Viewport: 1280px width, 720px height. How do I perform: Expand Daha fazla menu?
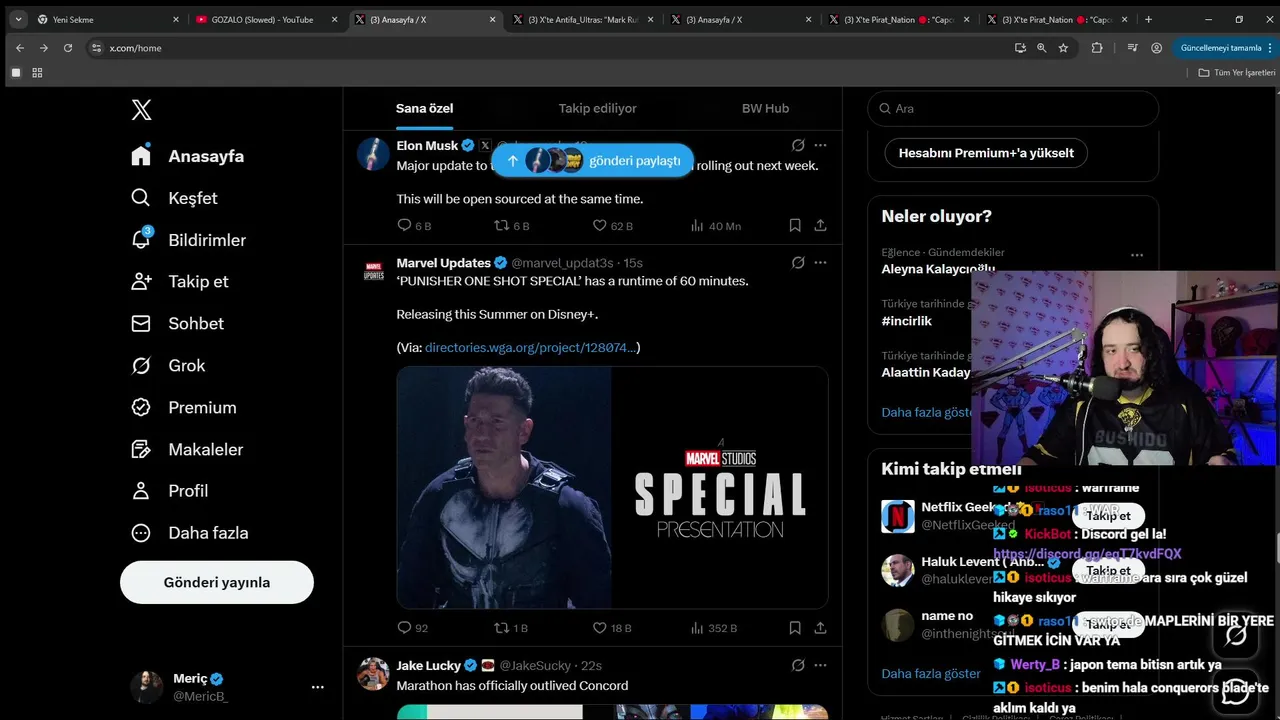pyautogui.click(x=189, y=533)
